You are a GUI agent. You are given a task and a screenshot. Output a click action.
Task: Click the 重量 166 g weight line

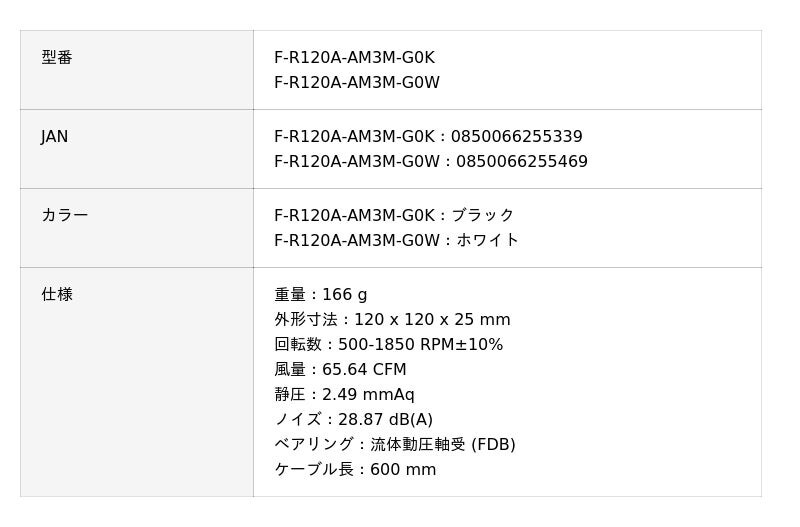pyautogui.click(x=321, y=295)
